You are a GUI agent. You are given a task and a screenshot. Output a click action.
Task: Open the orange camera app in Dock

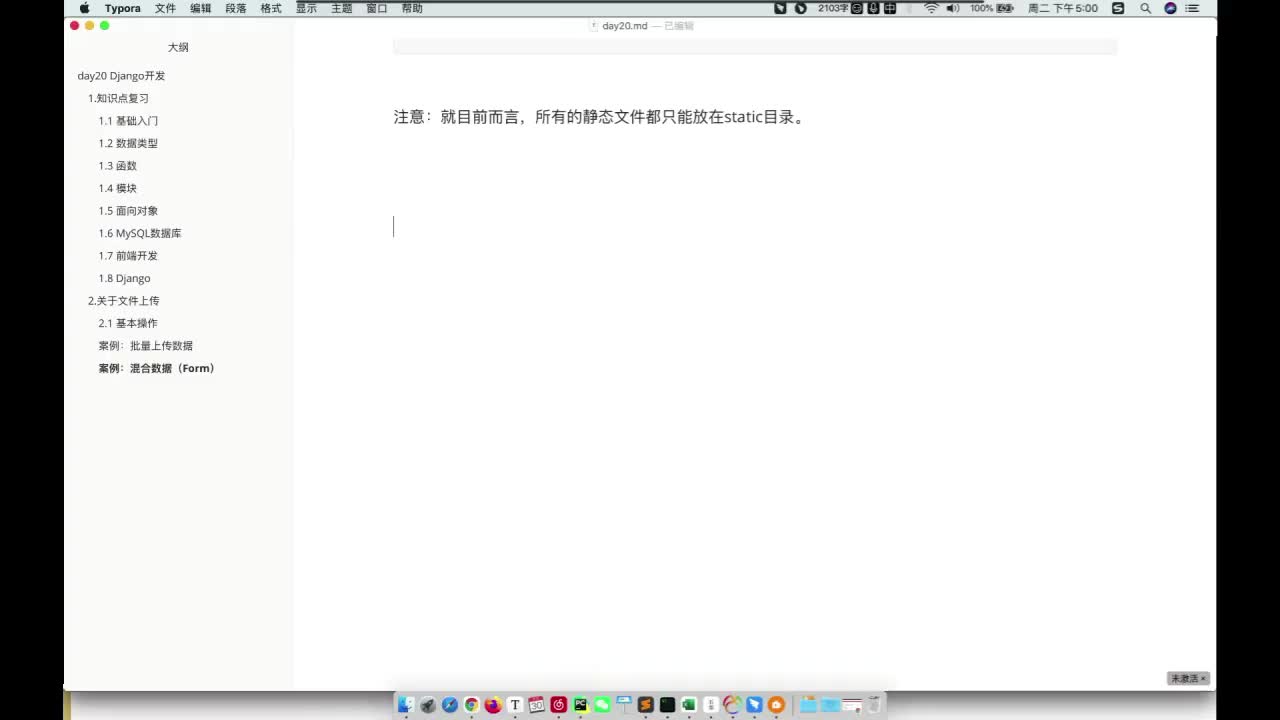[x=776, y=705]
